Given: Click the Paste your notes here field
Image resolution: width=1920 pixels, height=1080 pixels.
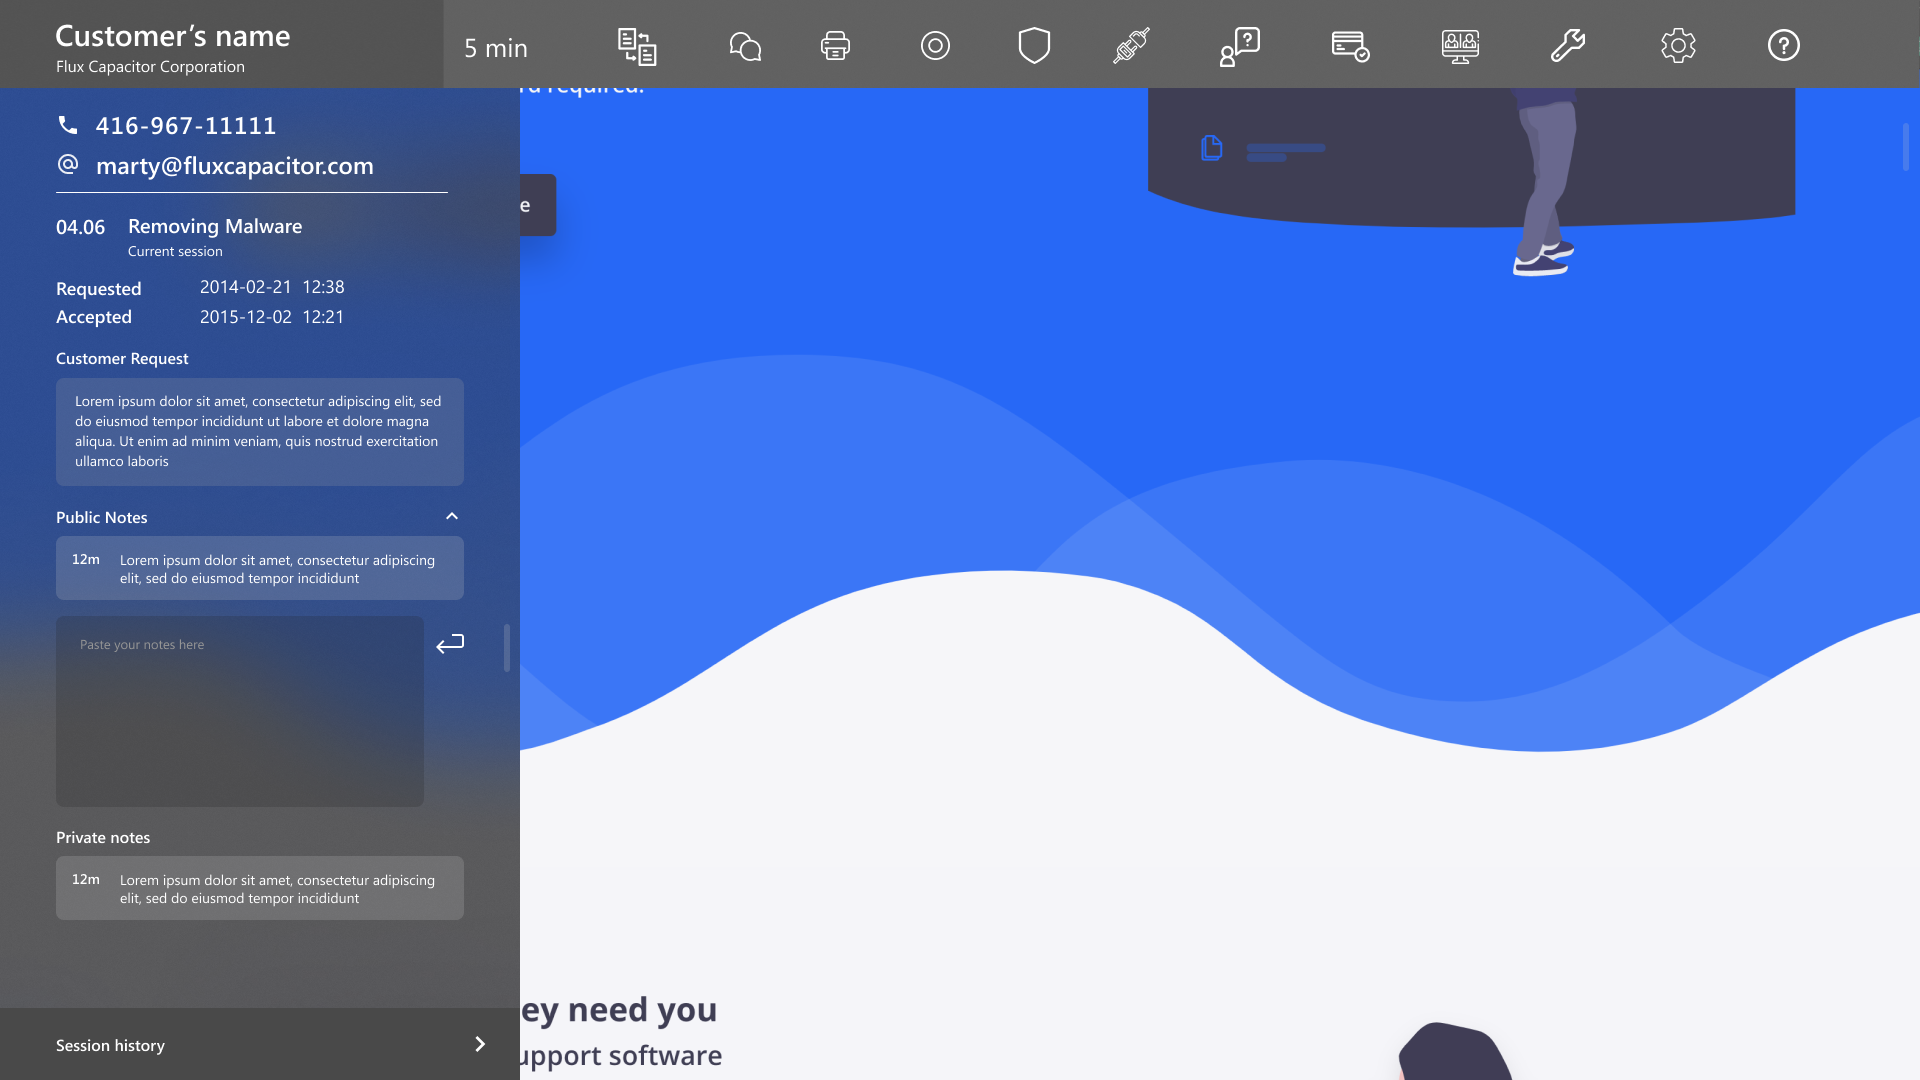Looking at the screenshot, I should pos(240,711).
